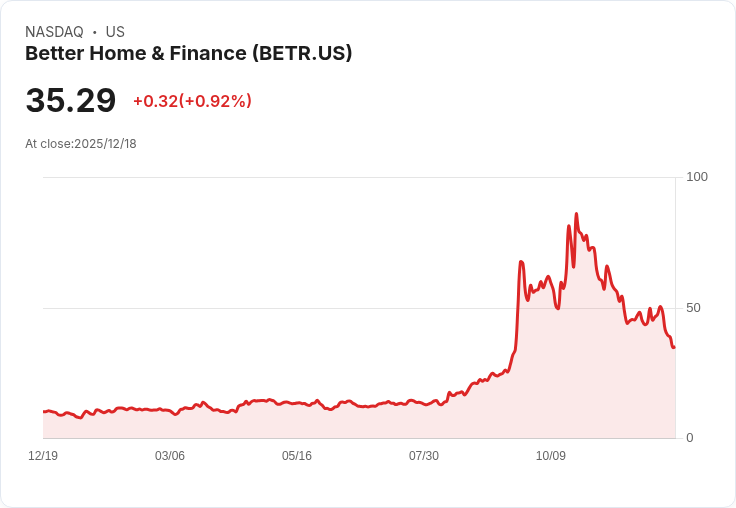Select the 50 value on the price axis
Image resolution: width=736 pixels, height=508 pixels.
[694, 308]
